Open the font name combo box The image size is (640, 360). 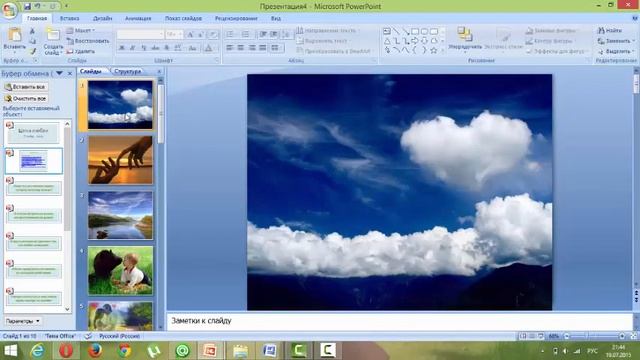(140, 35)
